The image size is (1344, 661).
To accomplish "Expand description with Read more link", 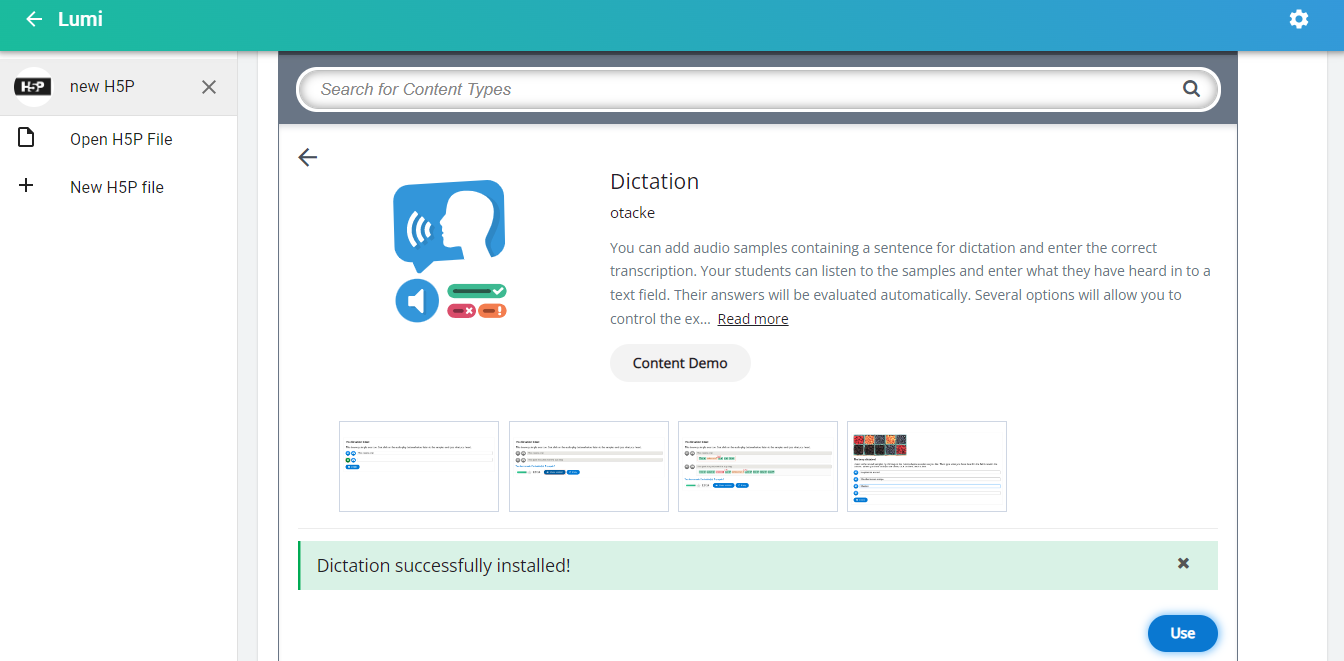I will click(752, 319).
